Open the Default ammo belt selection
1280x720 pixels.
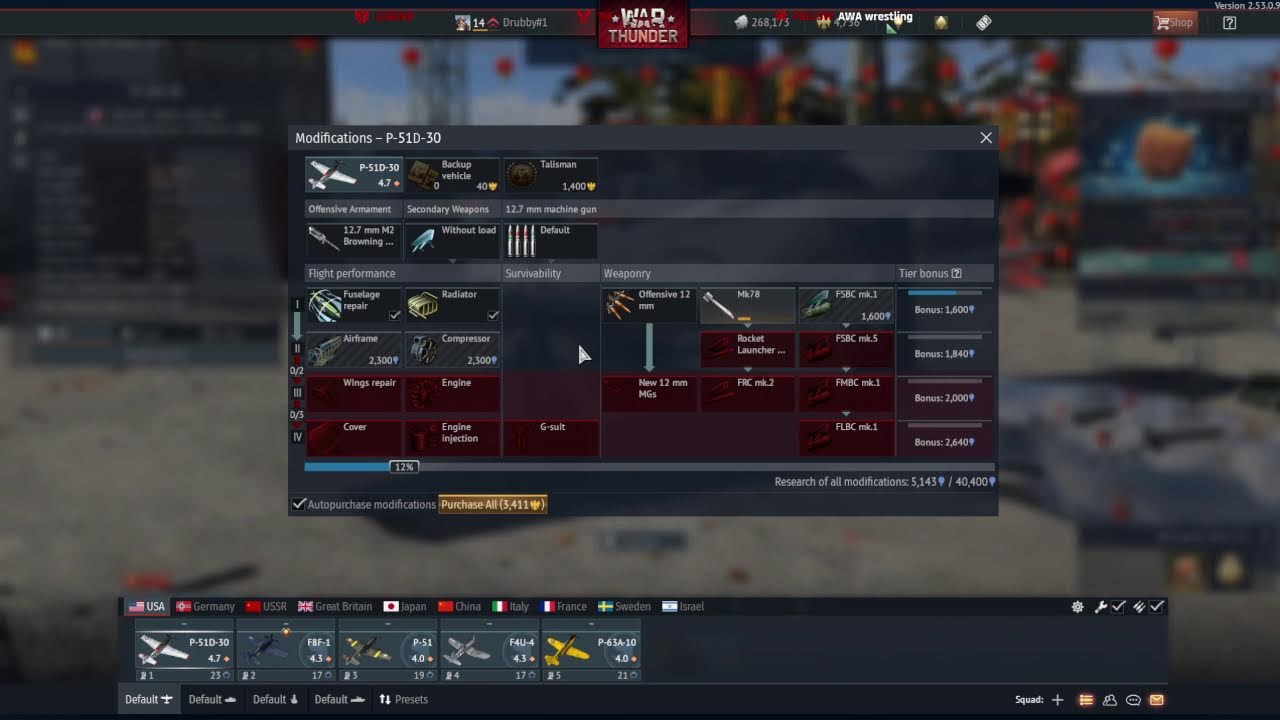tap(550, 240)
